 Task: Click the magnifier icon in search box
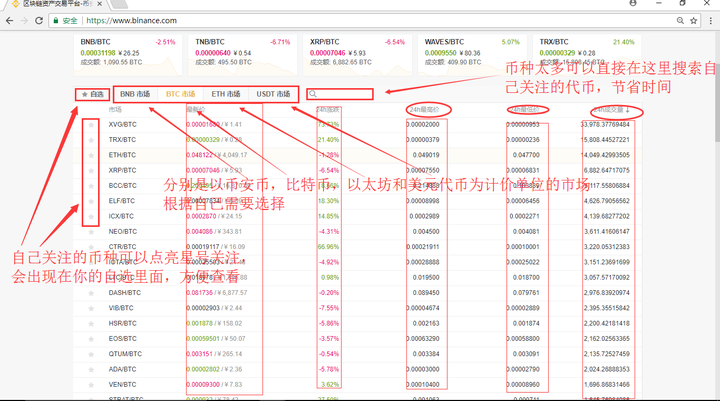(x=313, y=94)
